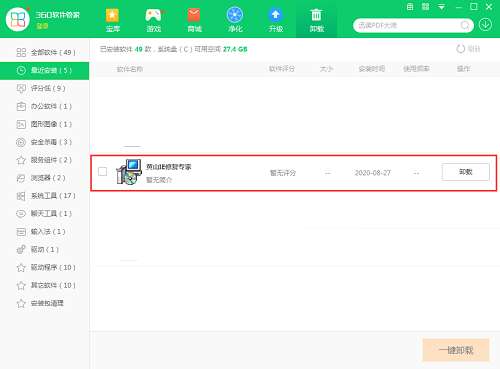Select the 卸载 trash can tab
This screenshot has height=369, width=500.
316,20
